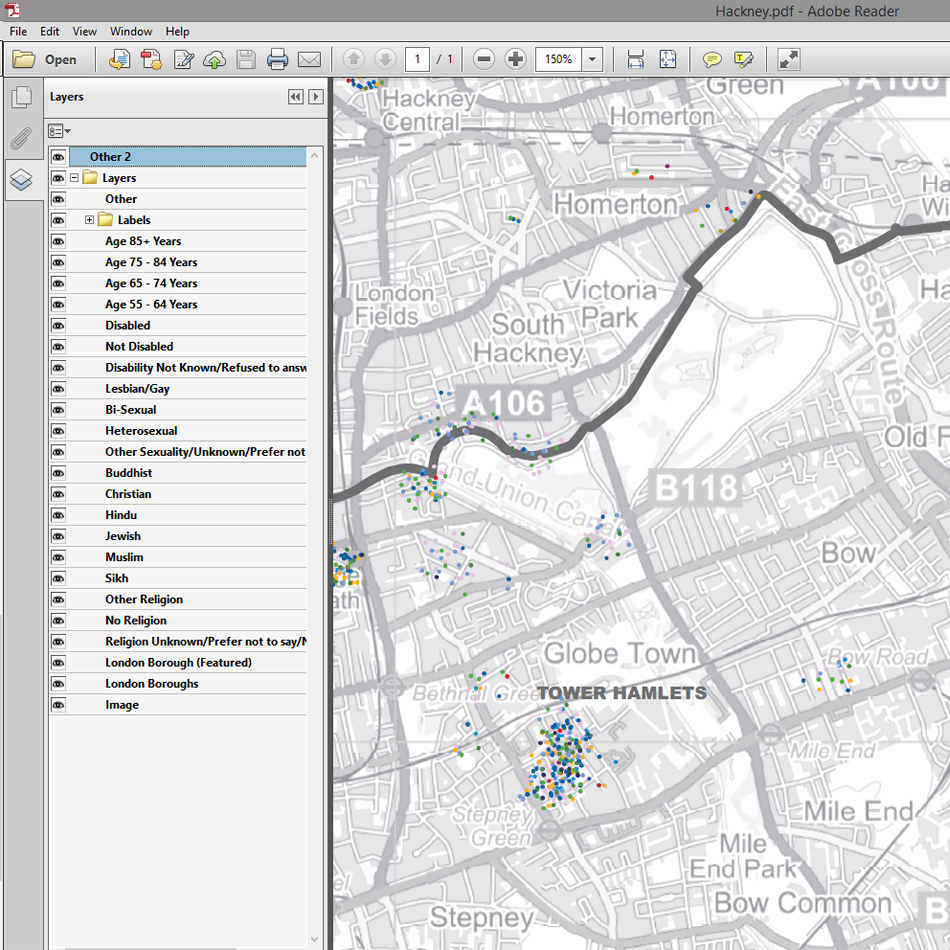Add a sticky note comment
The width and height of the screenshot is (950, 950).
coord(711,60)
